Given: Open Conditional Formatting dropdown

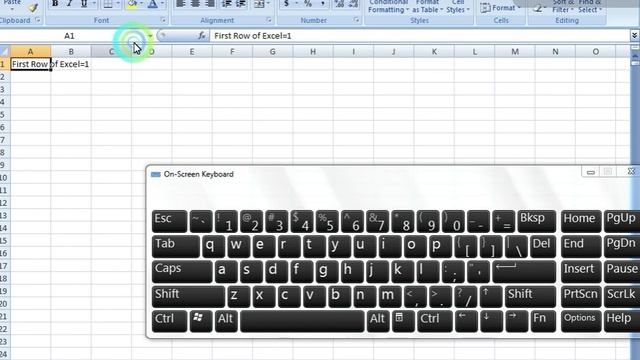Looking at the screenshot, I should (x=388, y=7).
